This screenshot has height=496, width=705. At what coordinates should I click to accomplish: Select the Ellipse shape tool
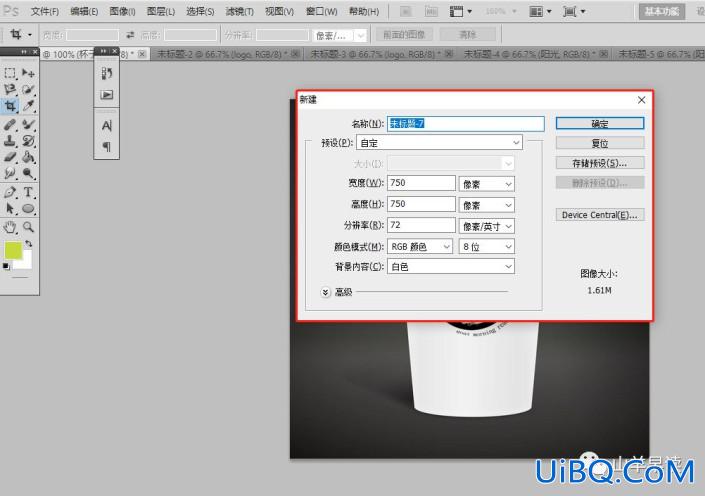[28, 209]
